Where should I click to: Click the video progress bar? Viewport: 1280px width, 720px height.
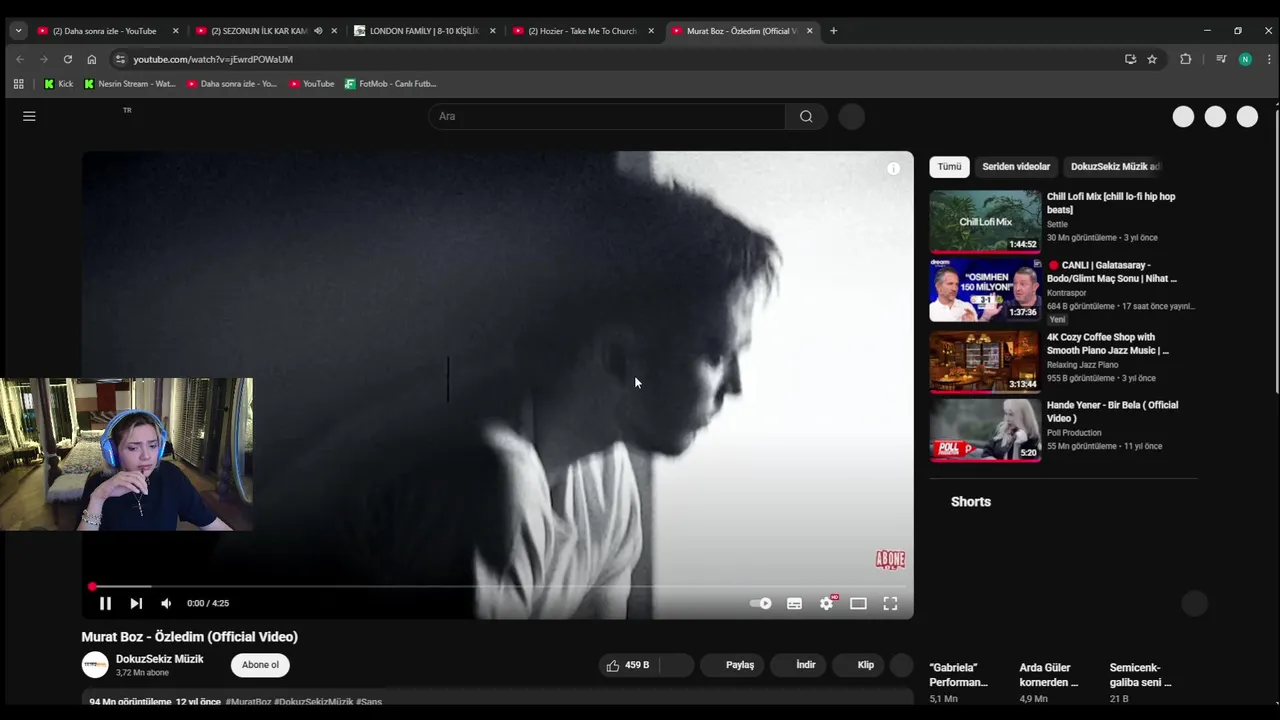click(x=499, y=587)
